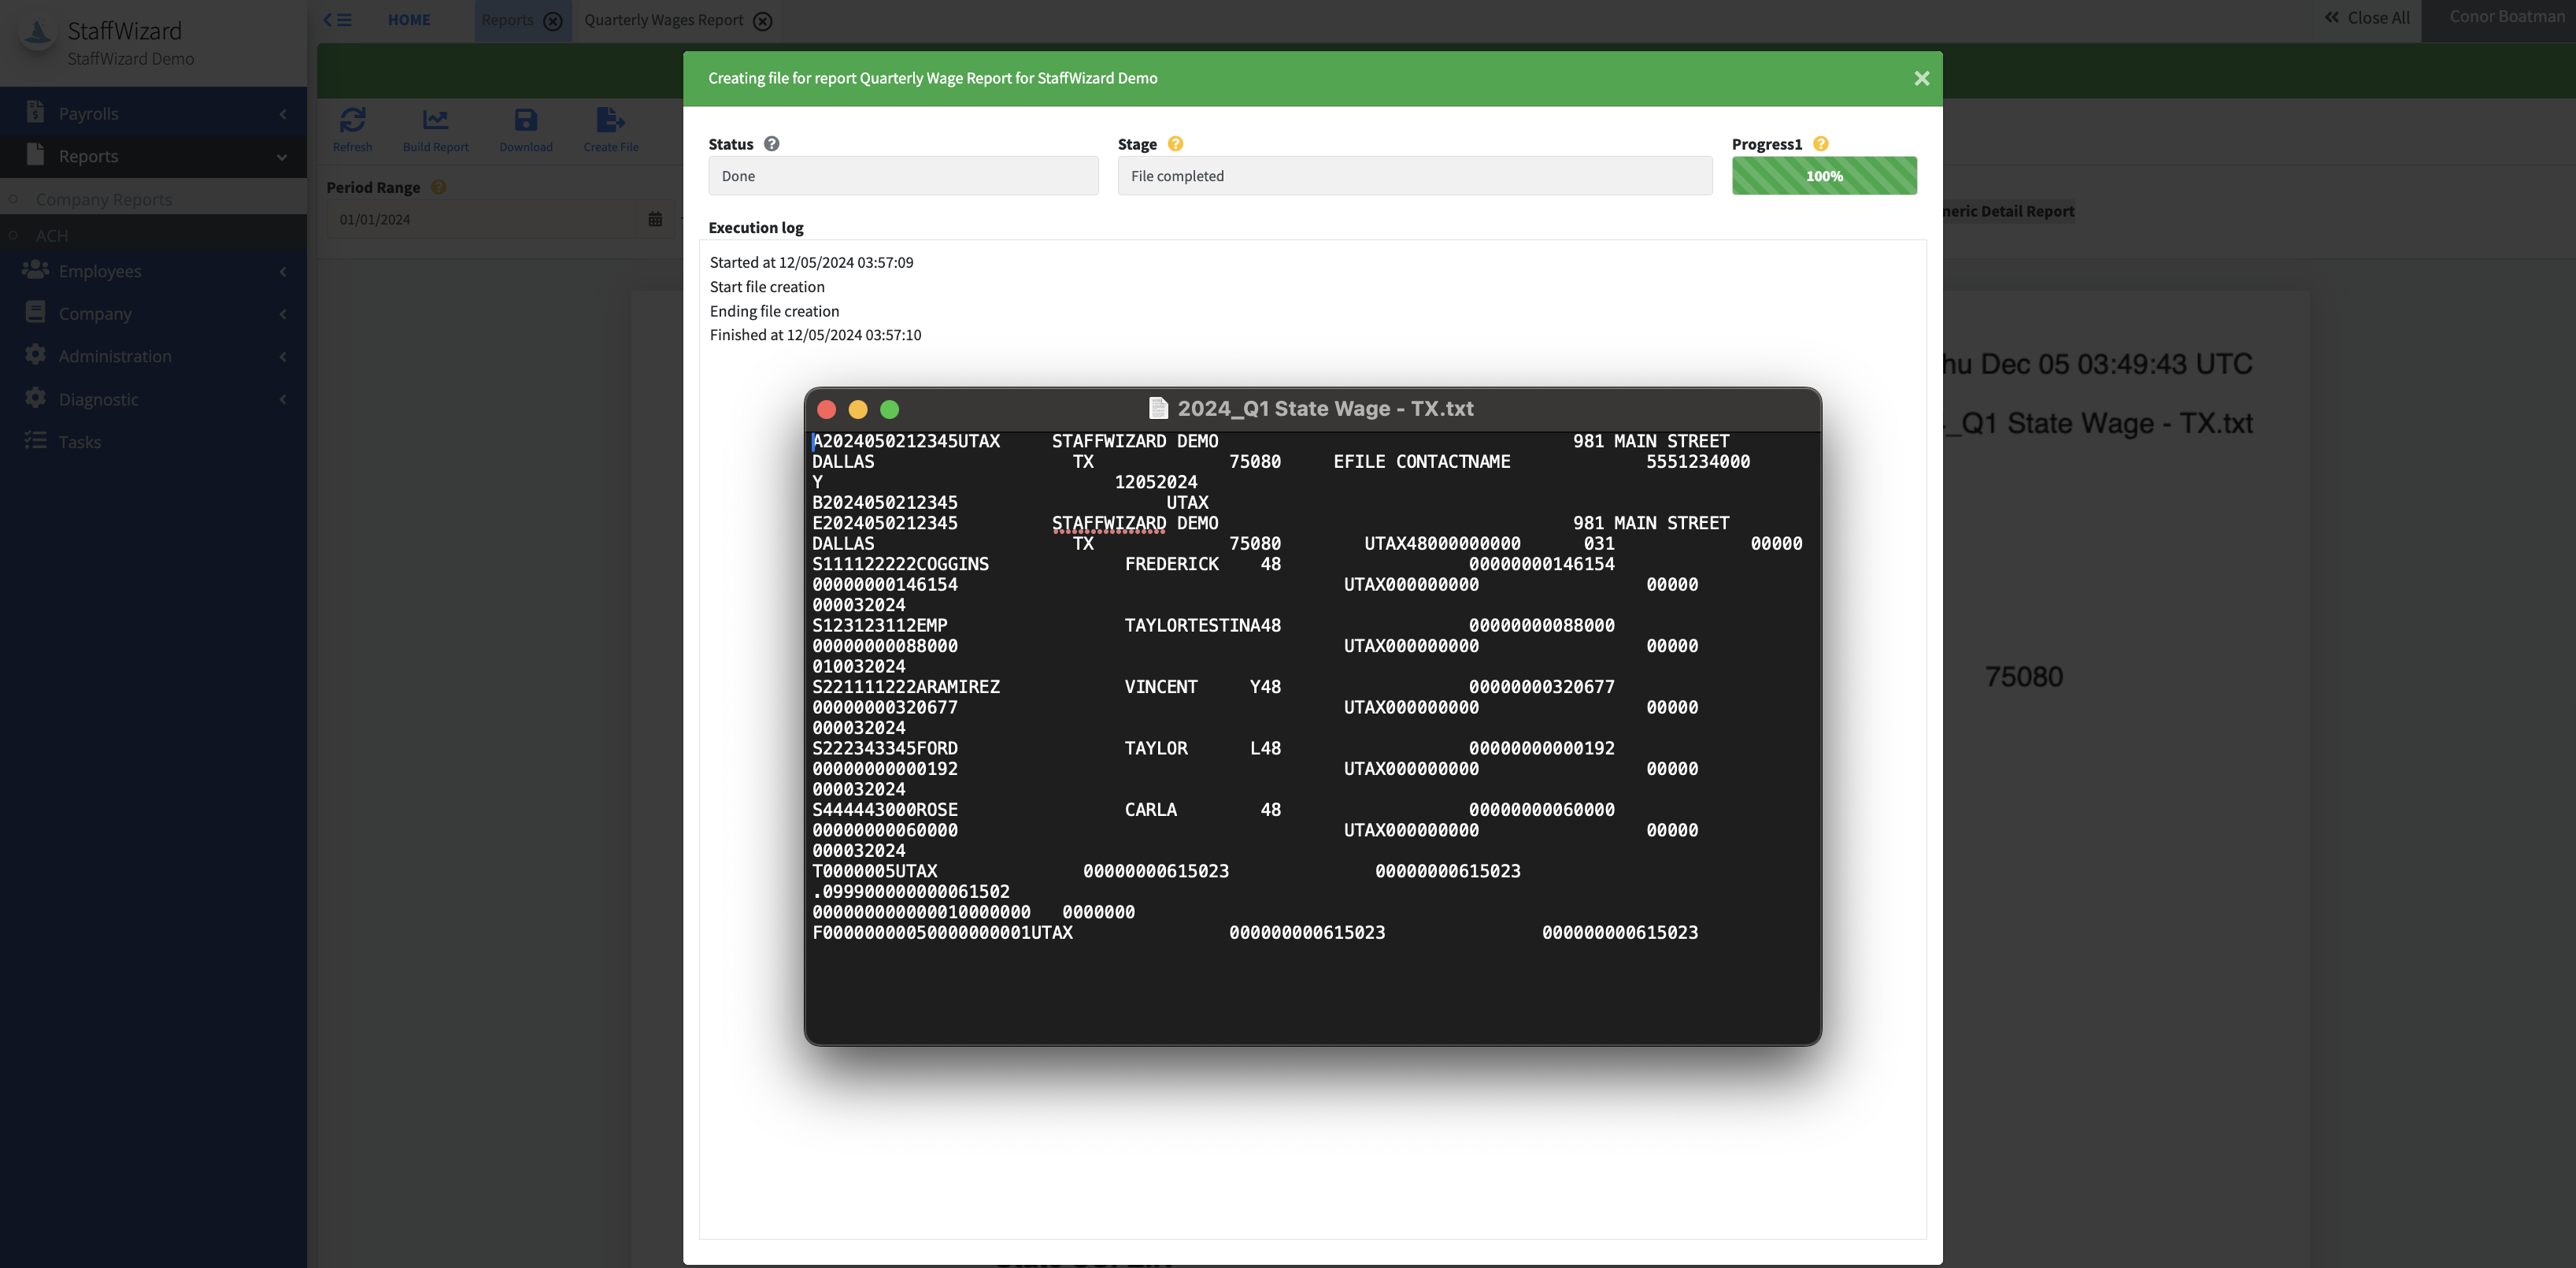Viewport: 2576px width, 1268px height.
Task: Open Company Reports in the sidebar
Action: coord(104,199)
